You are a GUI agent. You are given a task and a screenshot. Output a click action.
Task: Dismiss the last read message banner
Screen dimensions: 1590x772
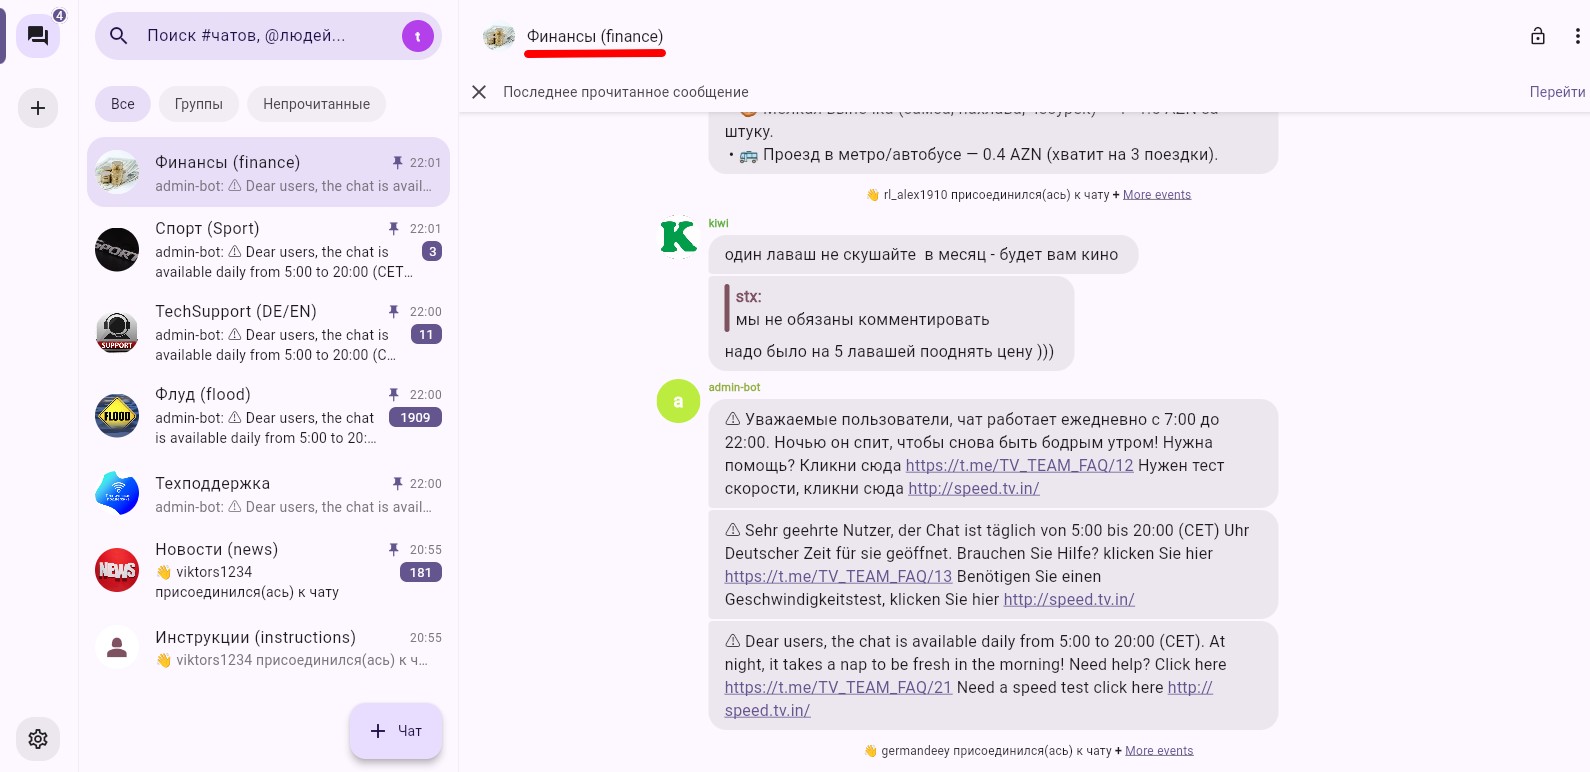coord(479,92)
